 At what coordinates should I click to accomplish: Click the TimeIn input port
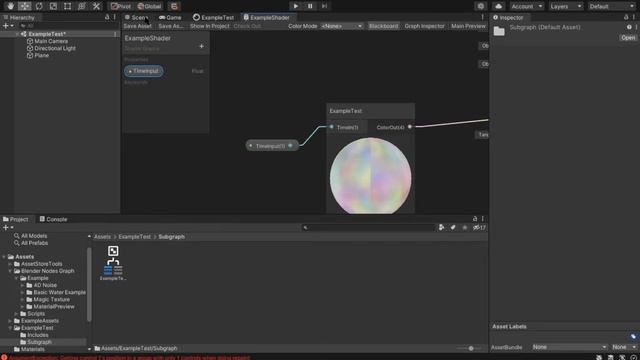[x=331, y=127]
